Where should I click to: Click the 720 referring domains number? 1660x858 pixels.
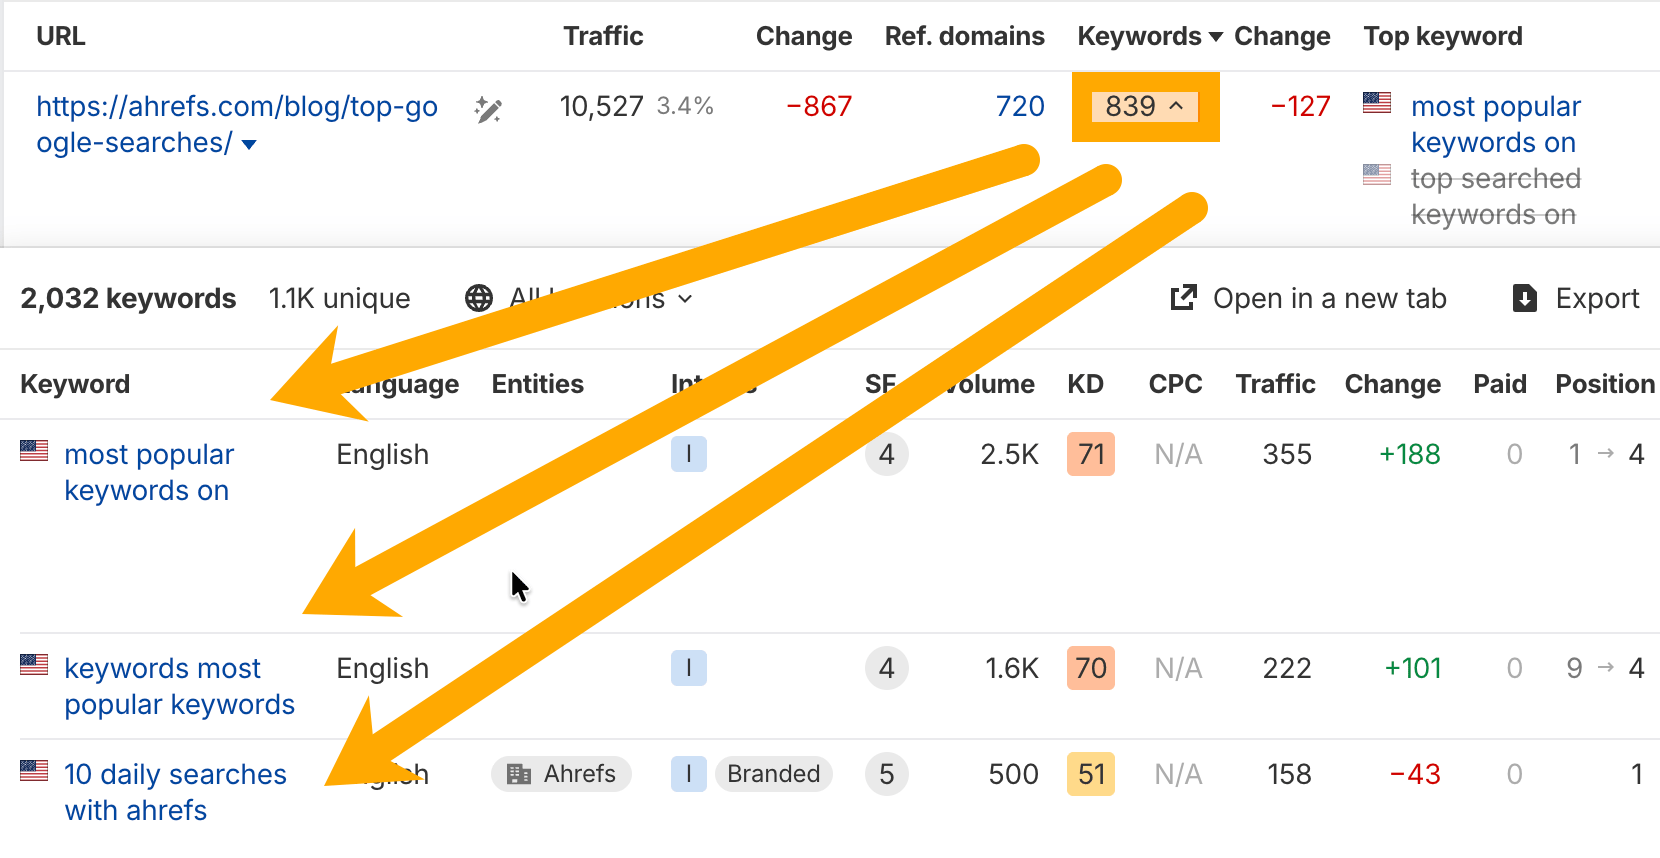pos(1019,106)
